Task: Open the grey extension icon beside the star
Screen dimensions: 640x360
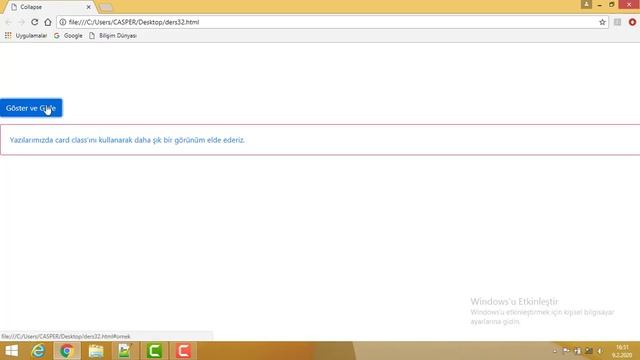Action: coord(618,22)
